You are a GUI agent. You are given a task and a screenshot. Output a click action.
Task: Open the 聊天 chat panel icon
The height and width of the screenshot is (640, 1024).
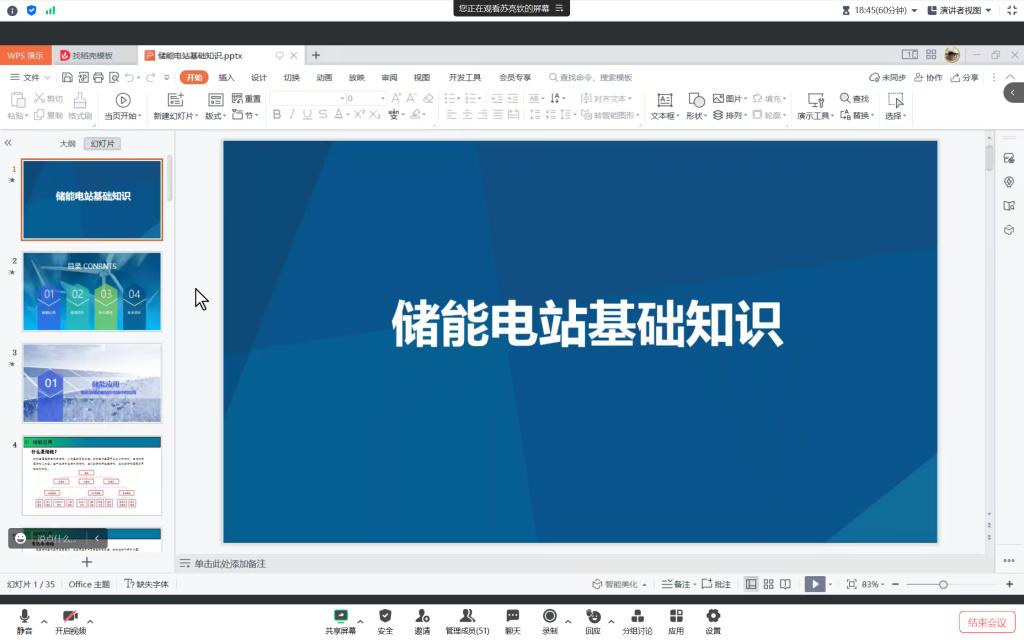point(512,616)
